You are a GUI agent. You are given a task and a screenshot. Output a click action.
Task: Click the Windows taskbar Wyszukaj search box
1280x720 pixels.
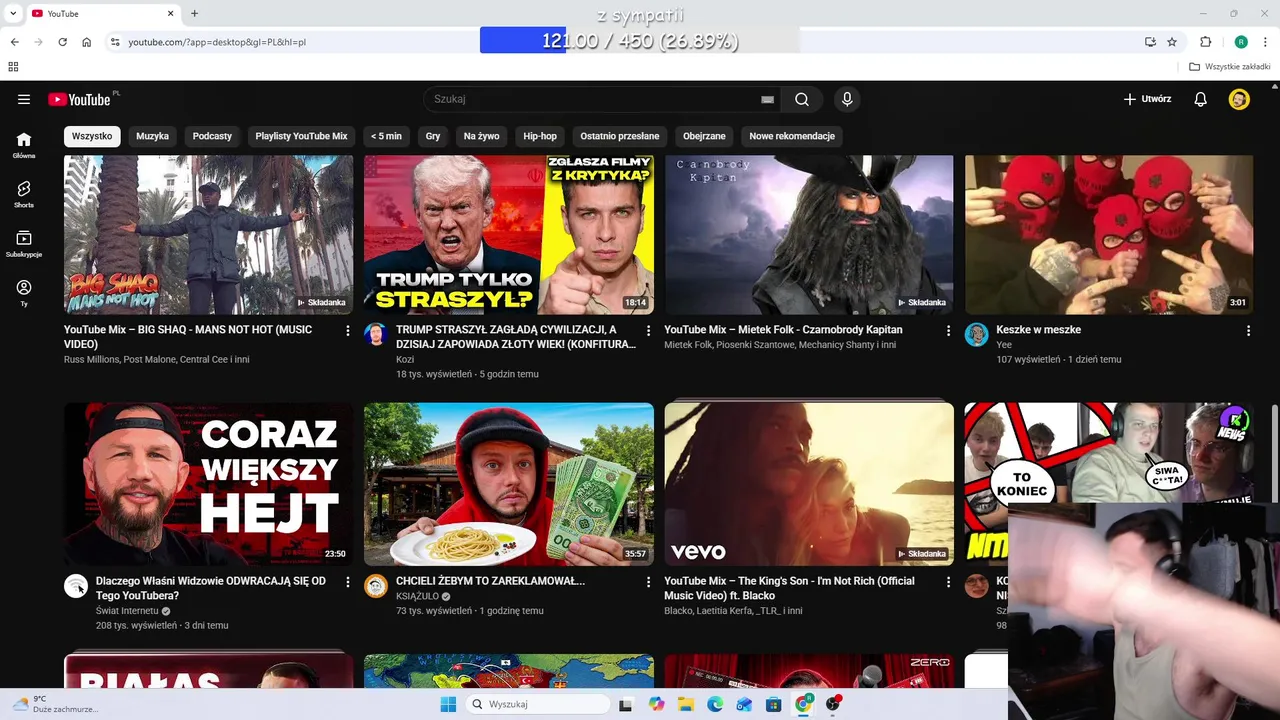pyautogui.click(x=538, y=704)
